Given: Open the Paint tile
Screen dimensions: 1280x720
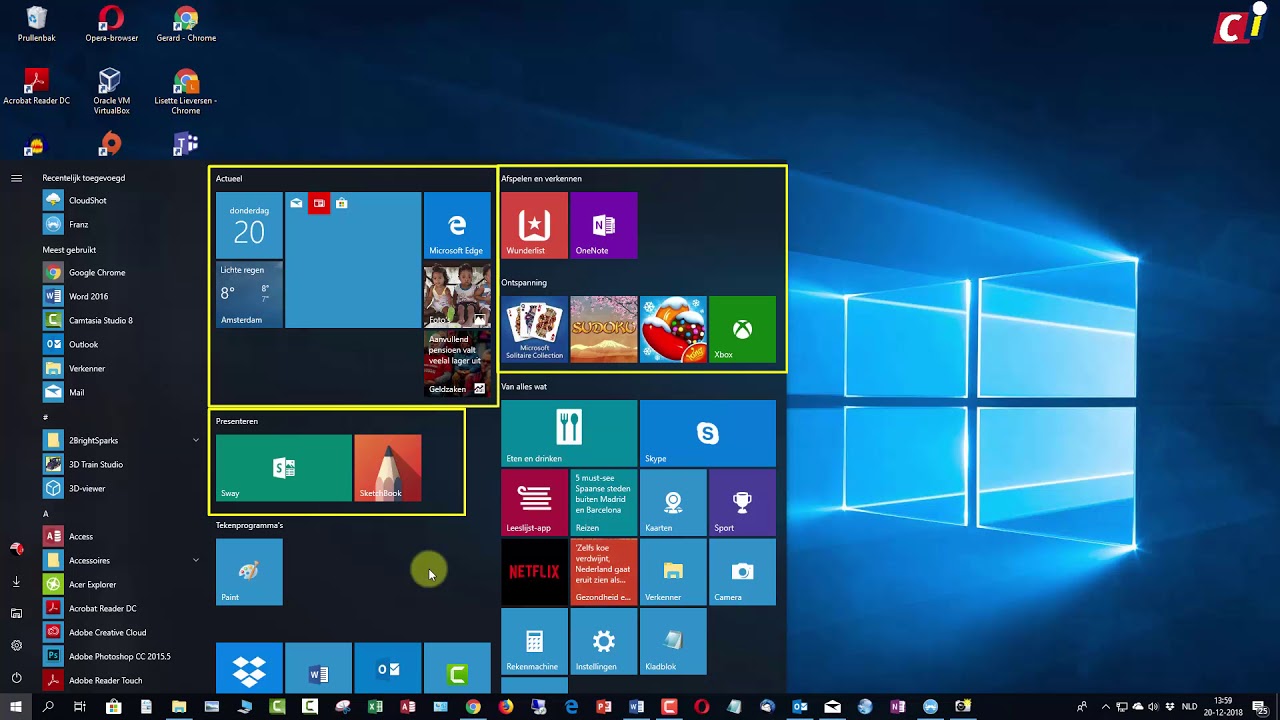Looking at the screenshot, I should (249, 572).
